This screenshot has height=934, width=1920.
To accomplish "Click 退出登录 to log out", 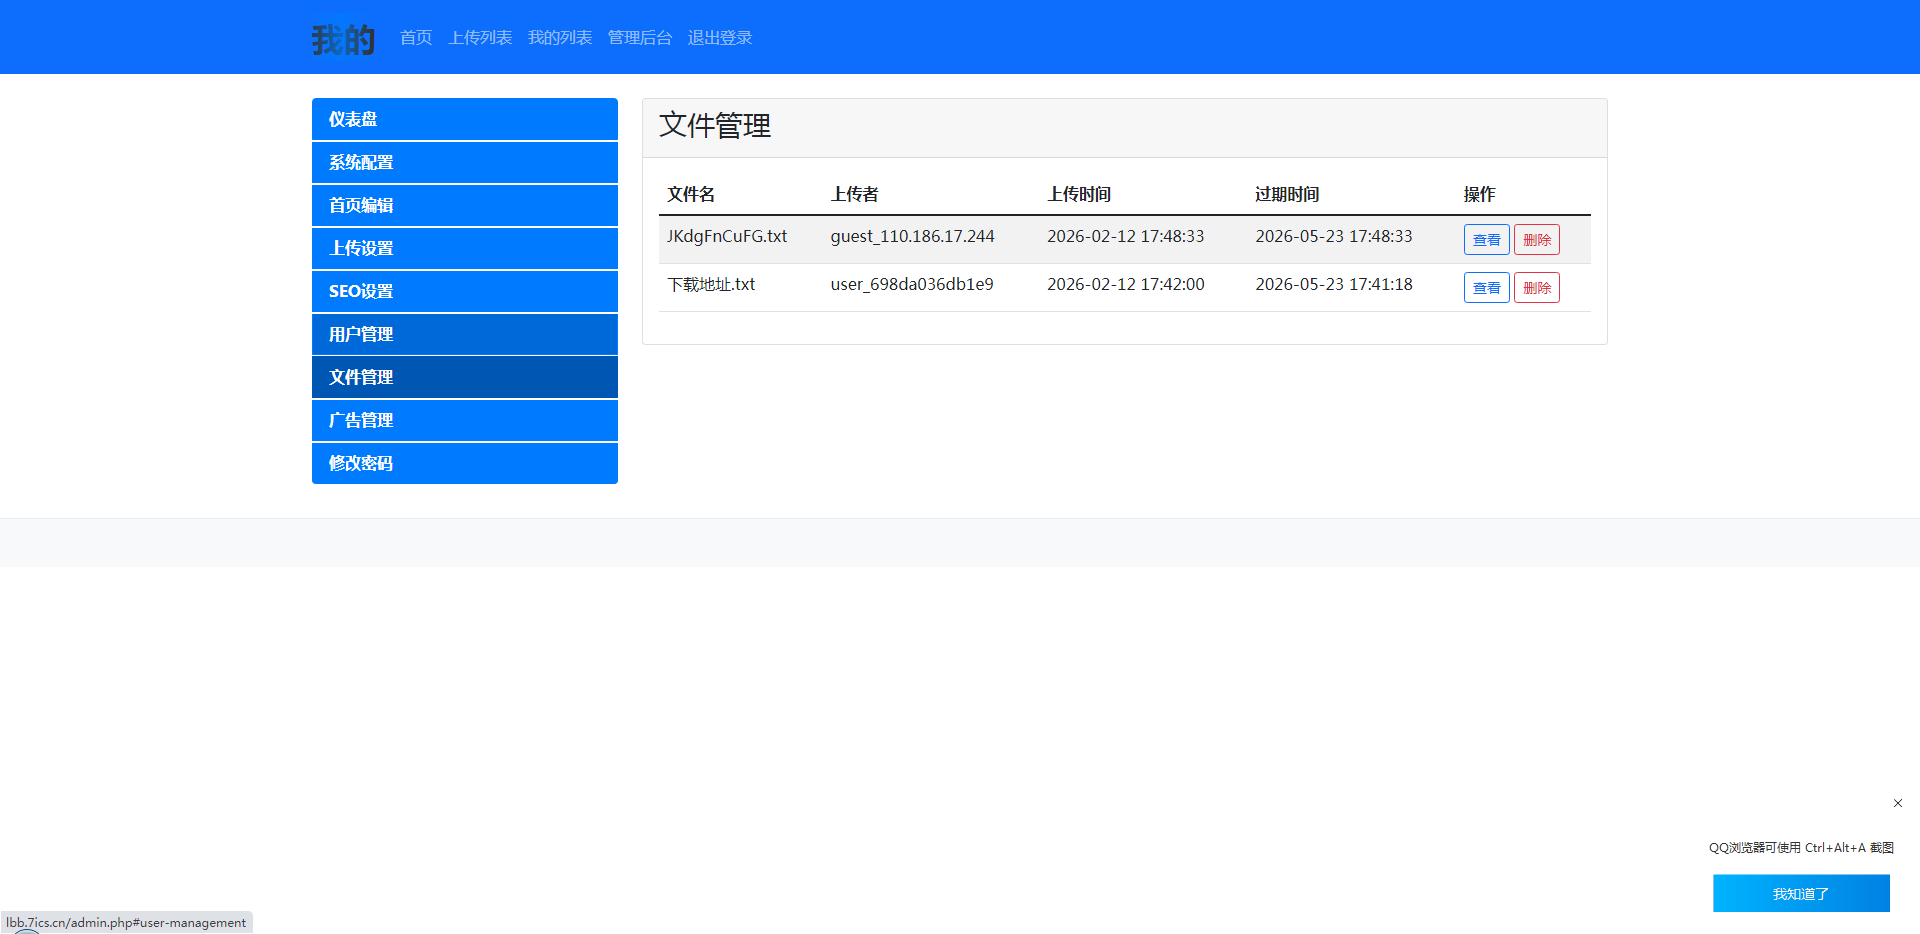I will pyautogui.click(x=720, y=38).
